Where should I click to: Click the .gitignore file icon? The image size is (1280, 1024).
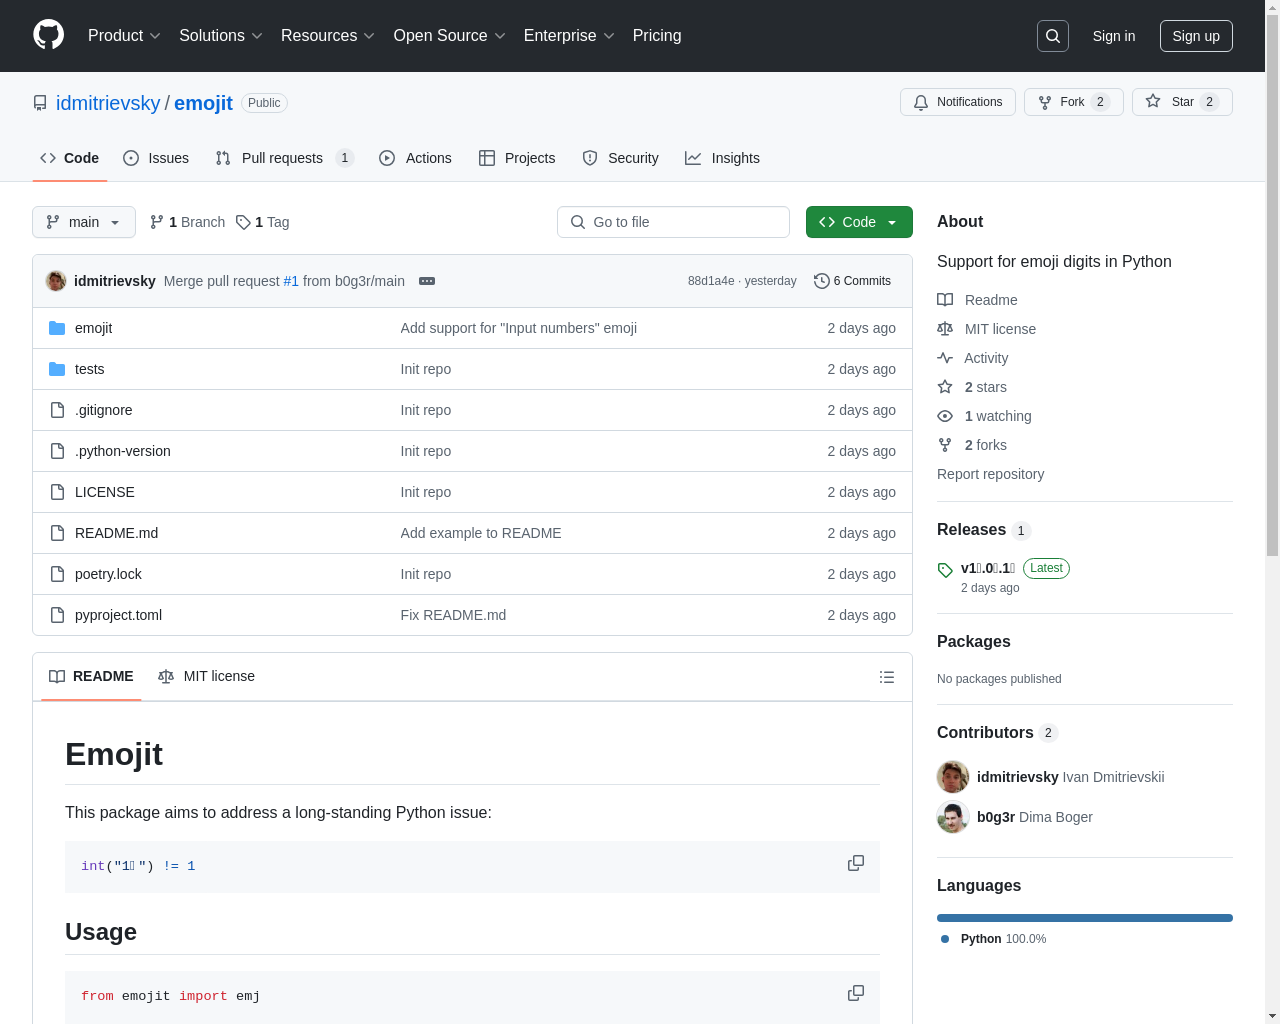(x=57, y=410)
